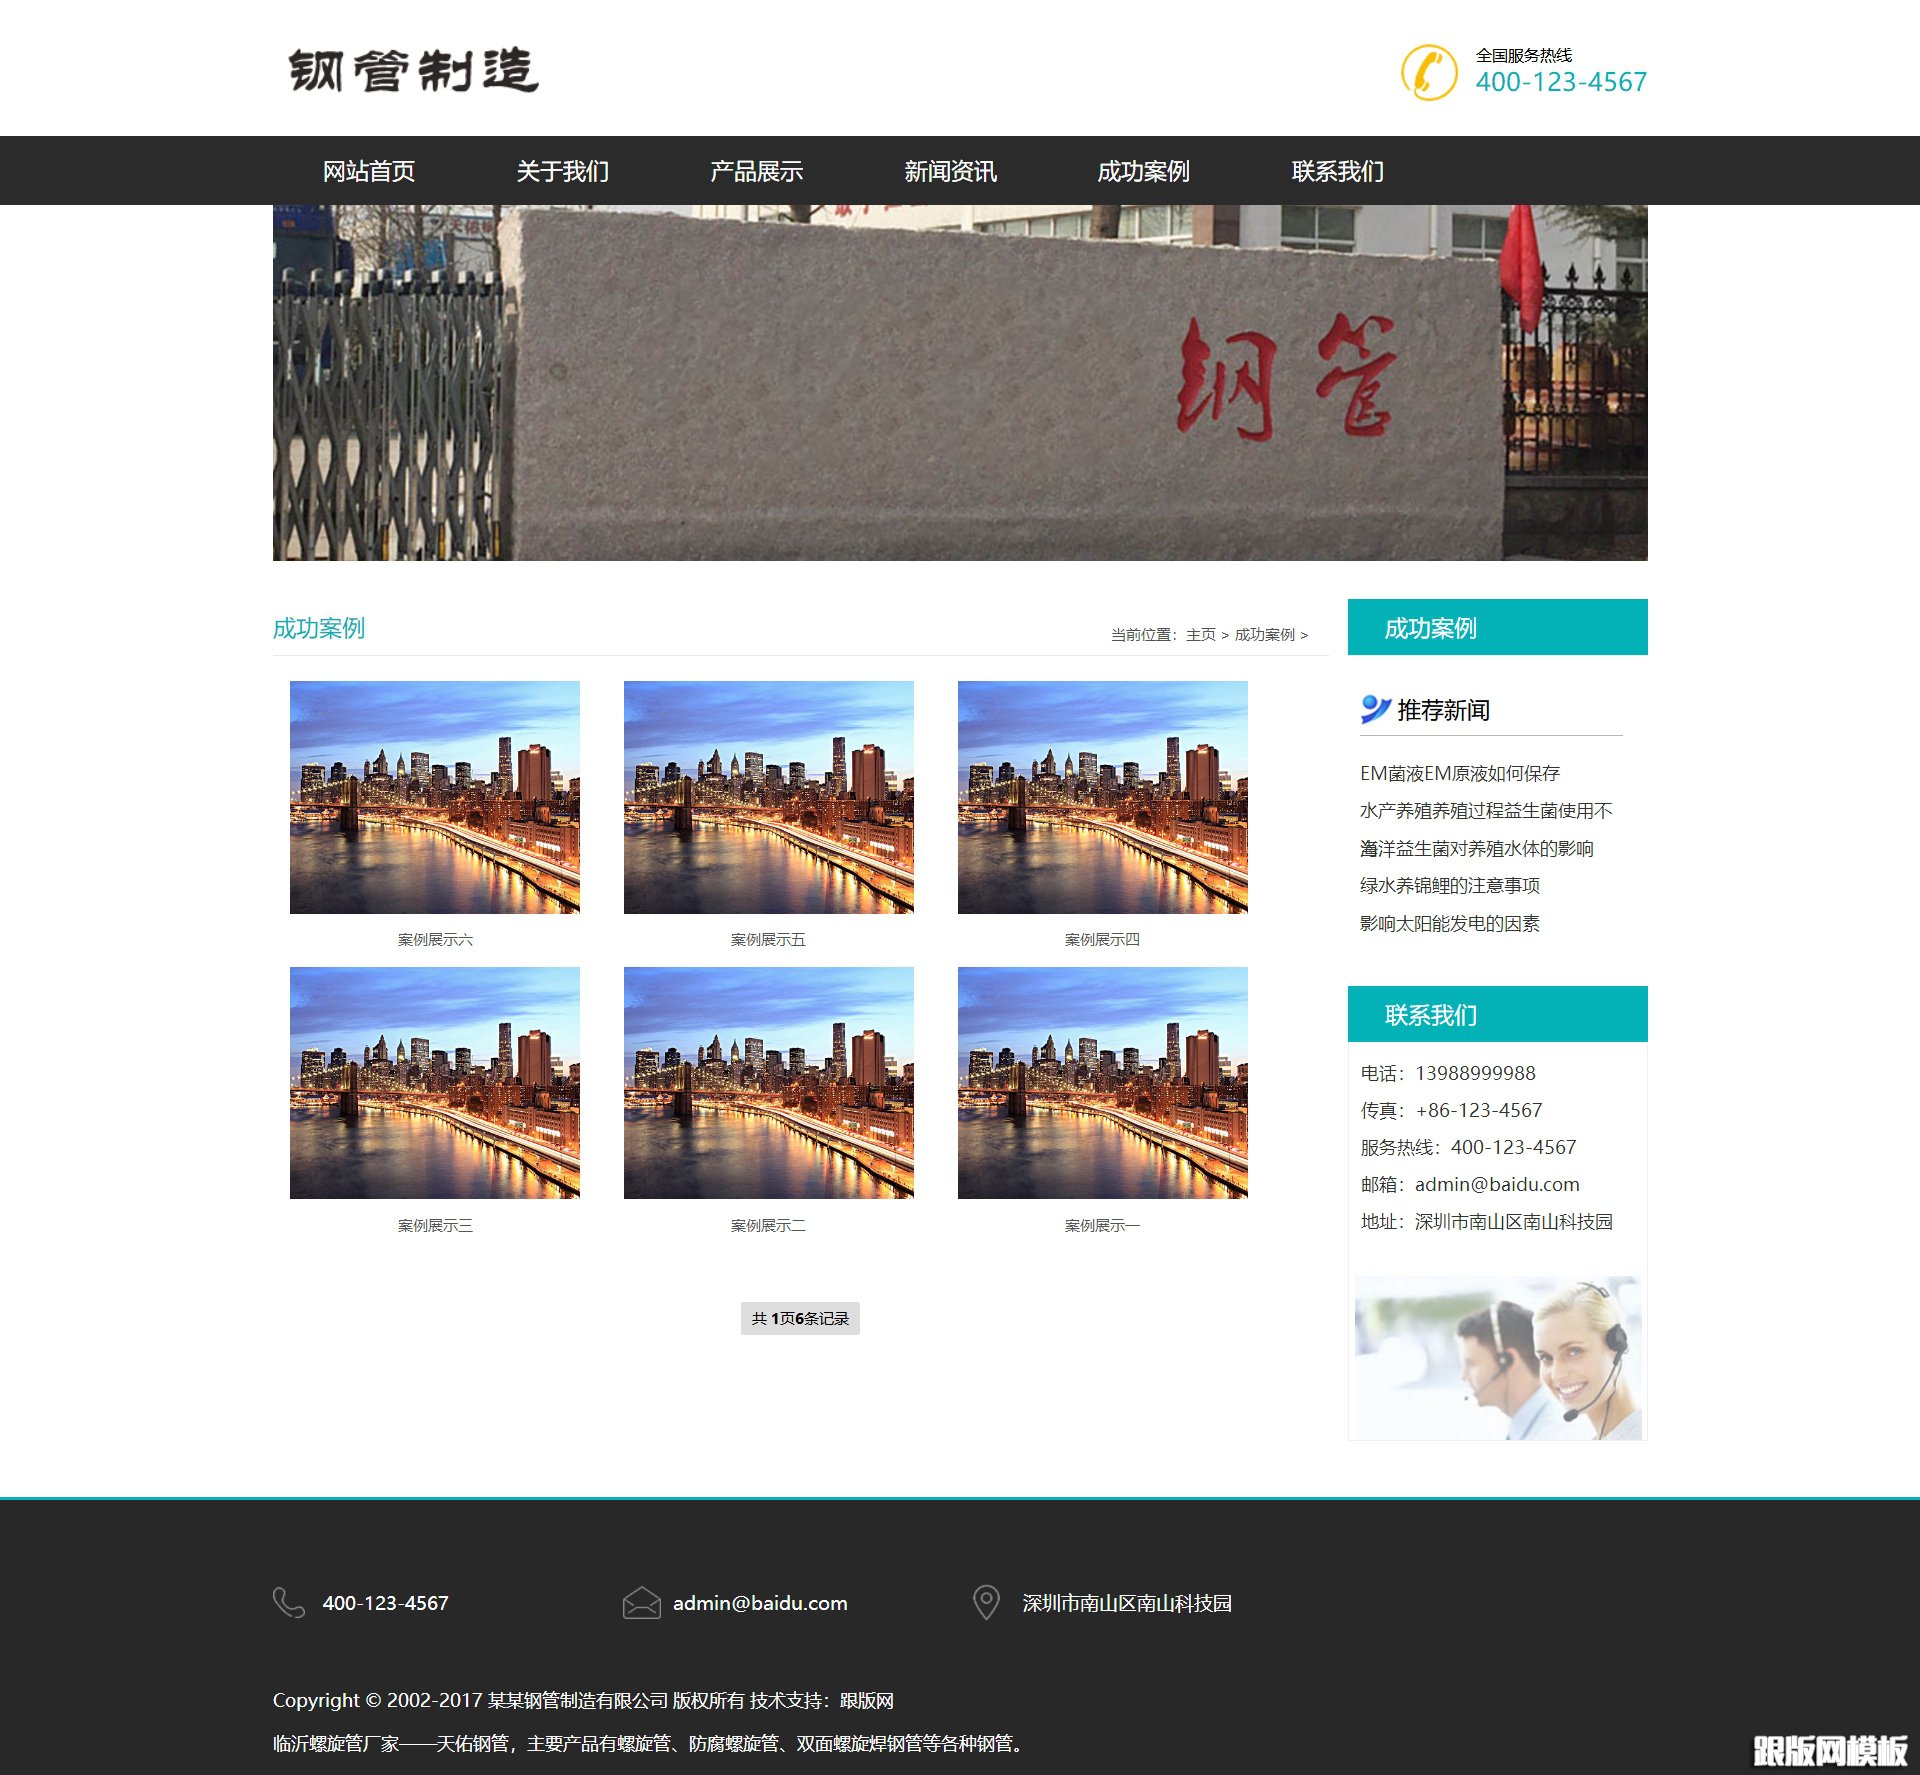Click the phone icon beside 400-123-4567 in footer

[x=287, y=1604]
